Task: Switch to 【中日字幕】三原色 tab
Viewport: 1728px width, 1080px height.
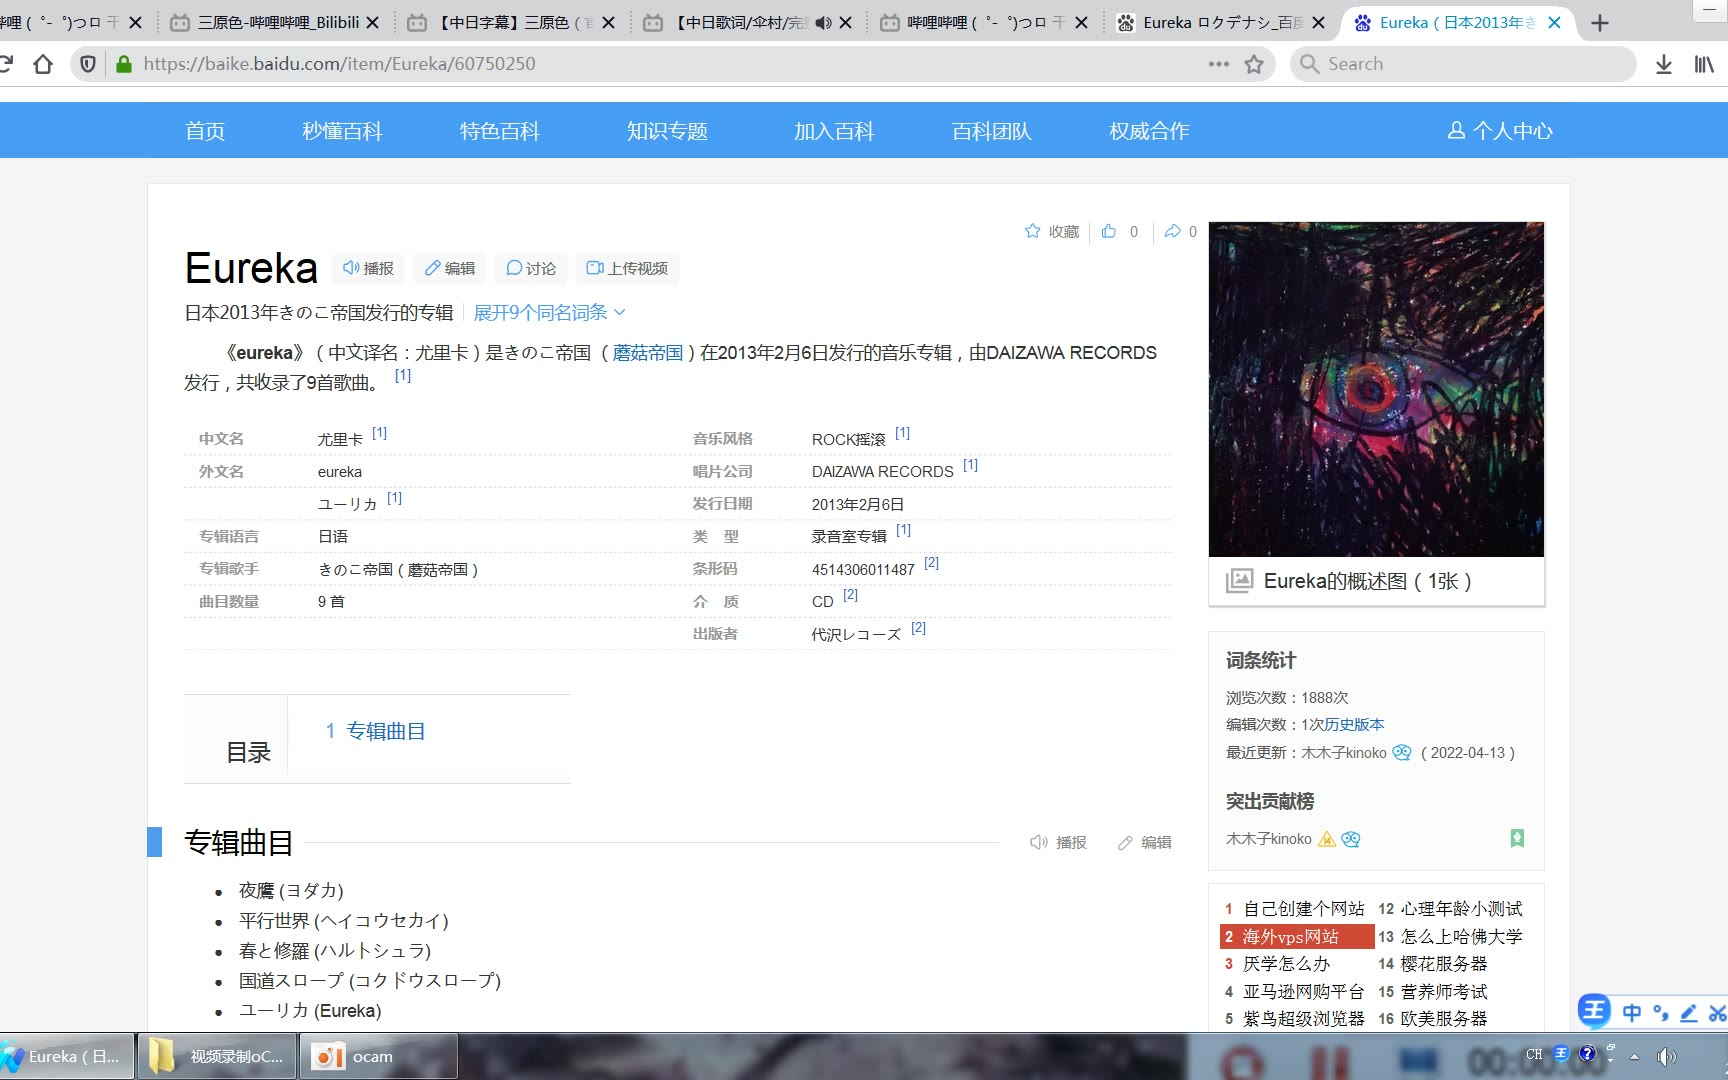Action: [x=512, y=22]
